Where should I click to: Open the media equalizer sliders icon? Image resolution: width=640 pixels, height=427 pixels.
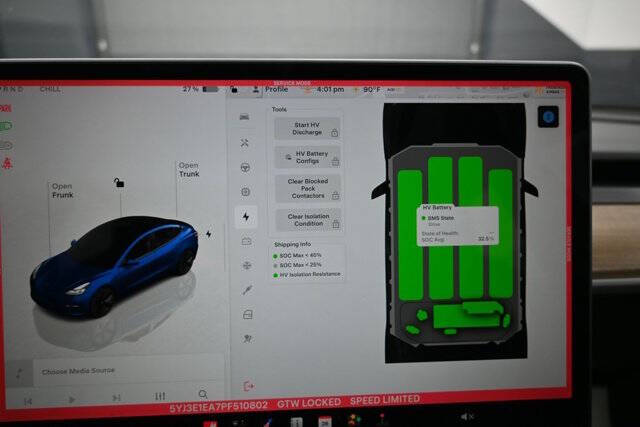click(160, 396)
